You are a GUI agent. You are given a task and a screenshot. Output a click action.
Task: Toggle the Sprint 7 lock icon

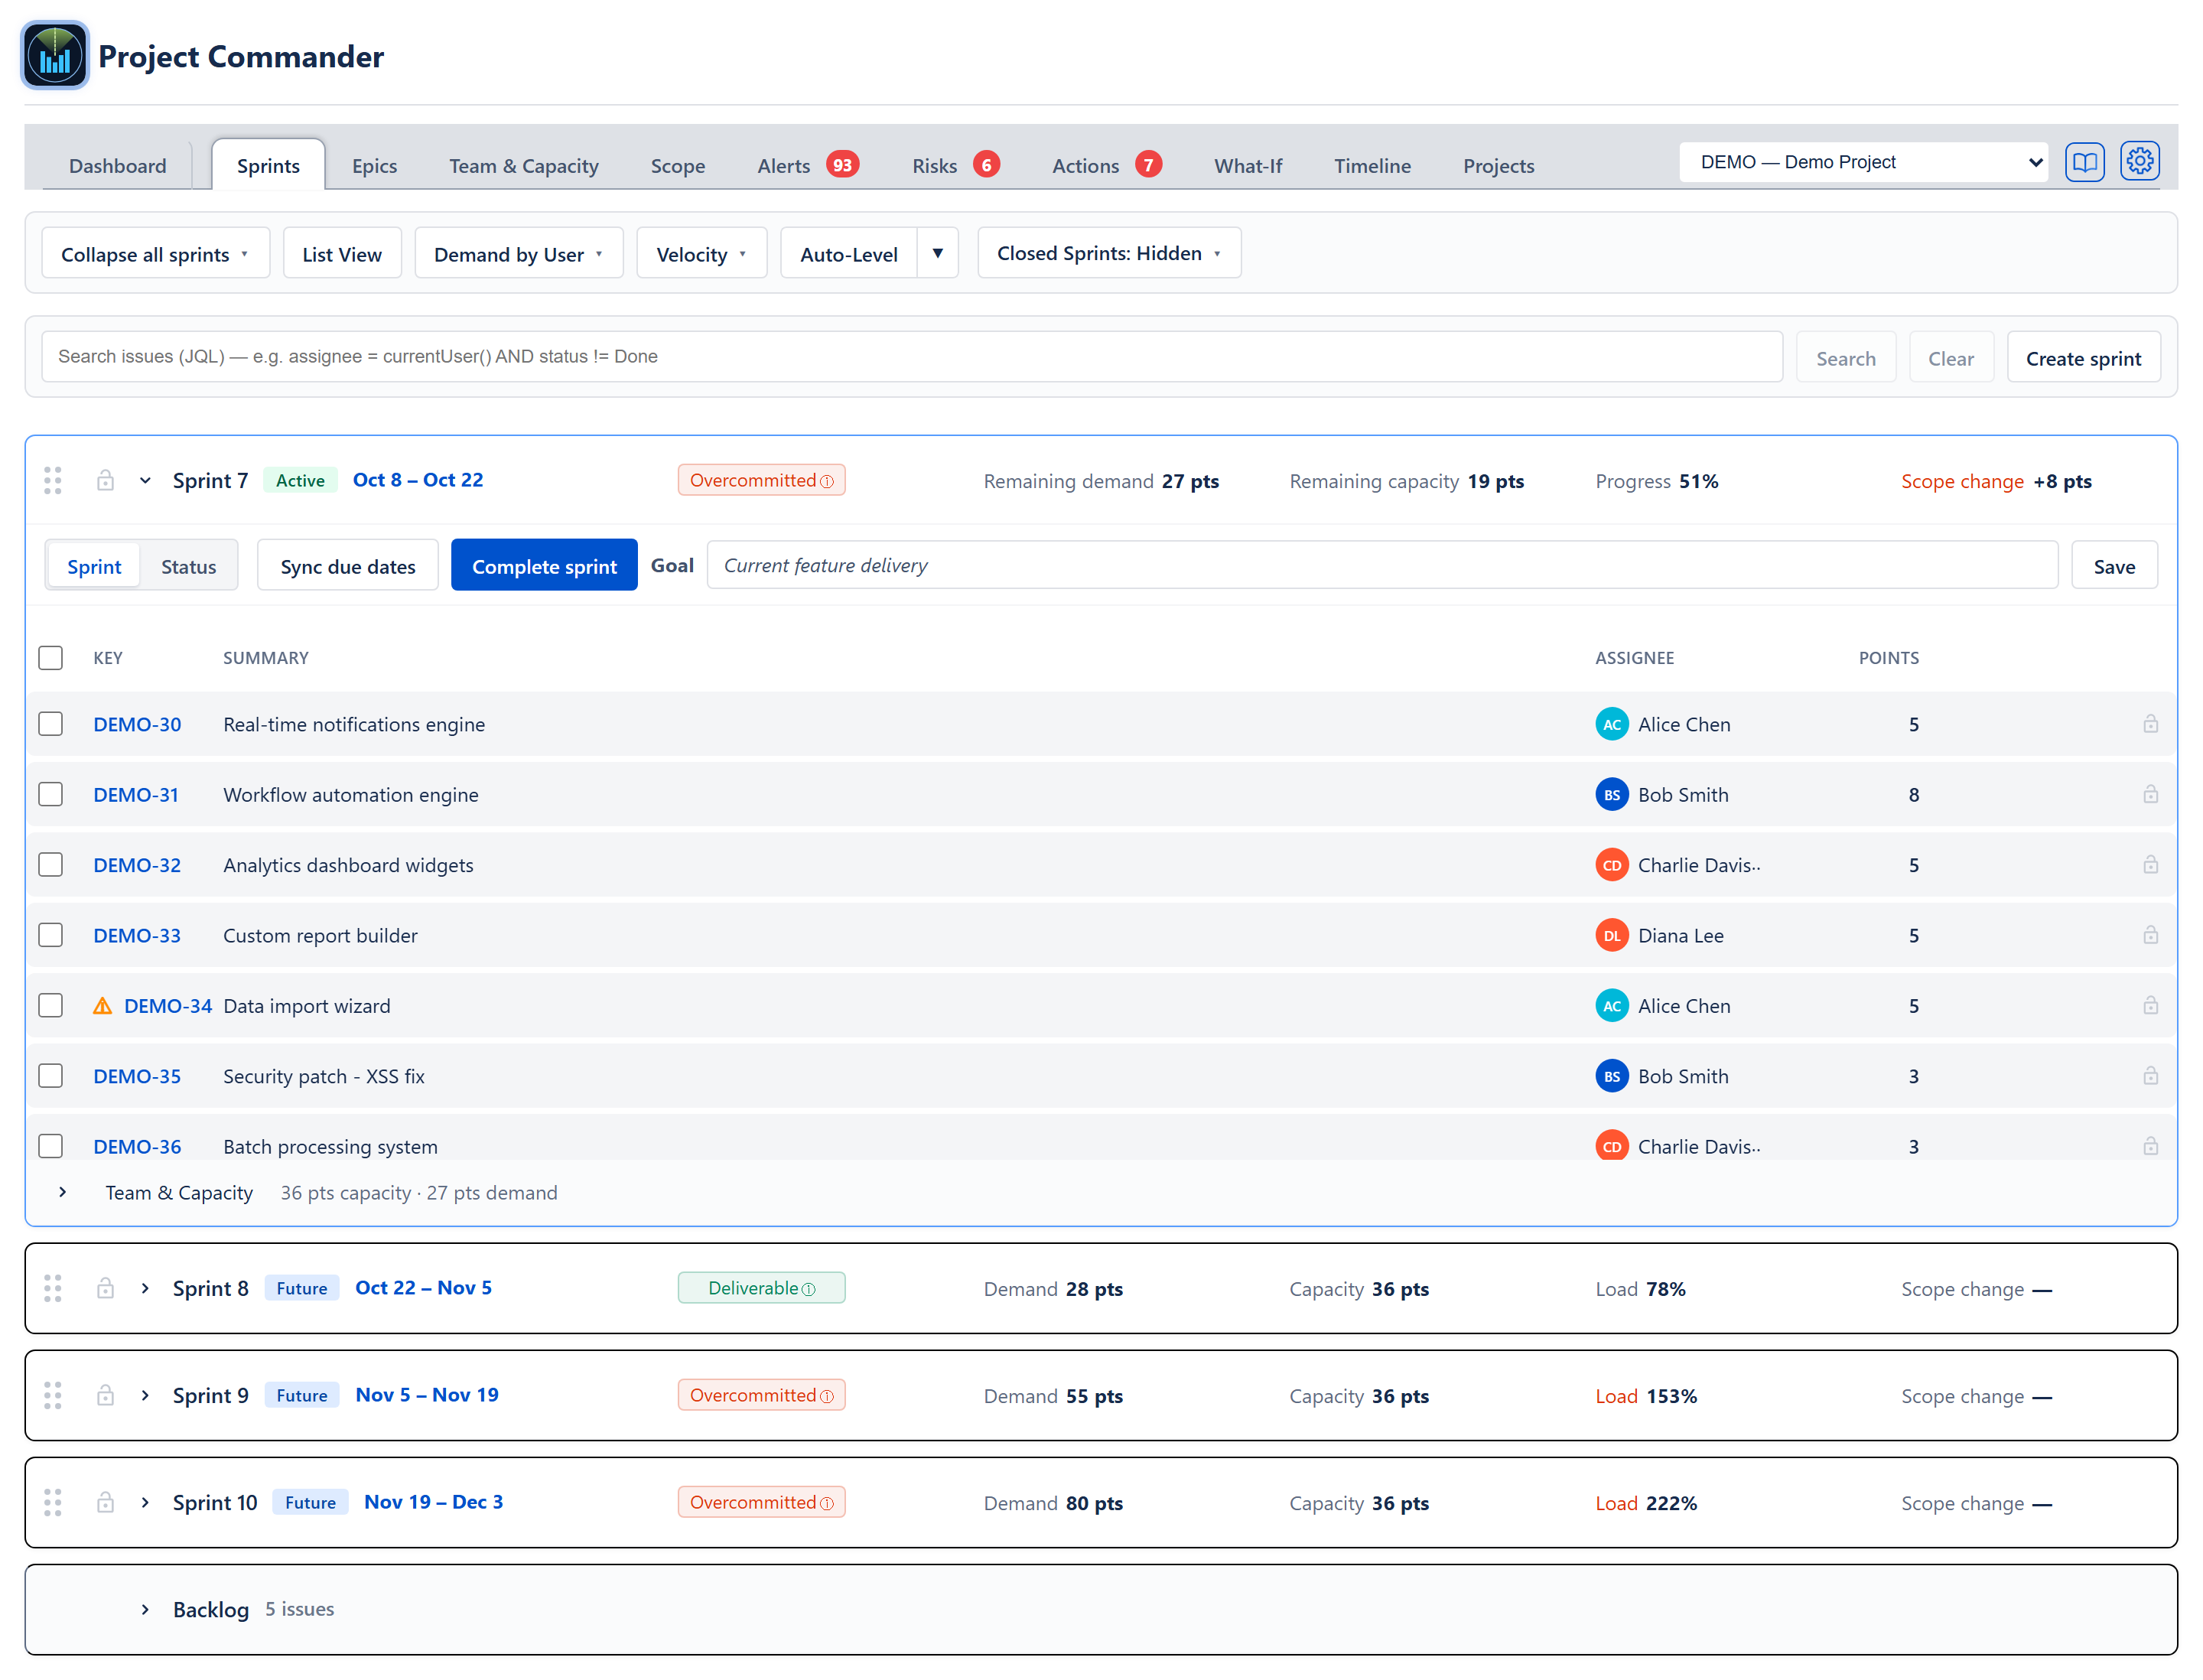[x=105, y=481]
